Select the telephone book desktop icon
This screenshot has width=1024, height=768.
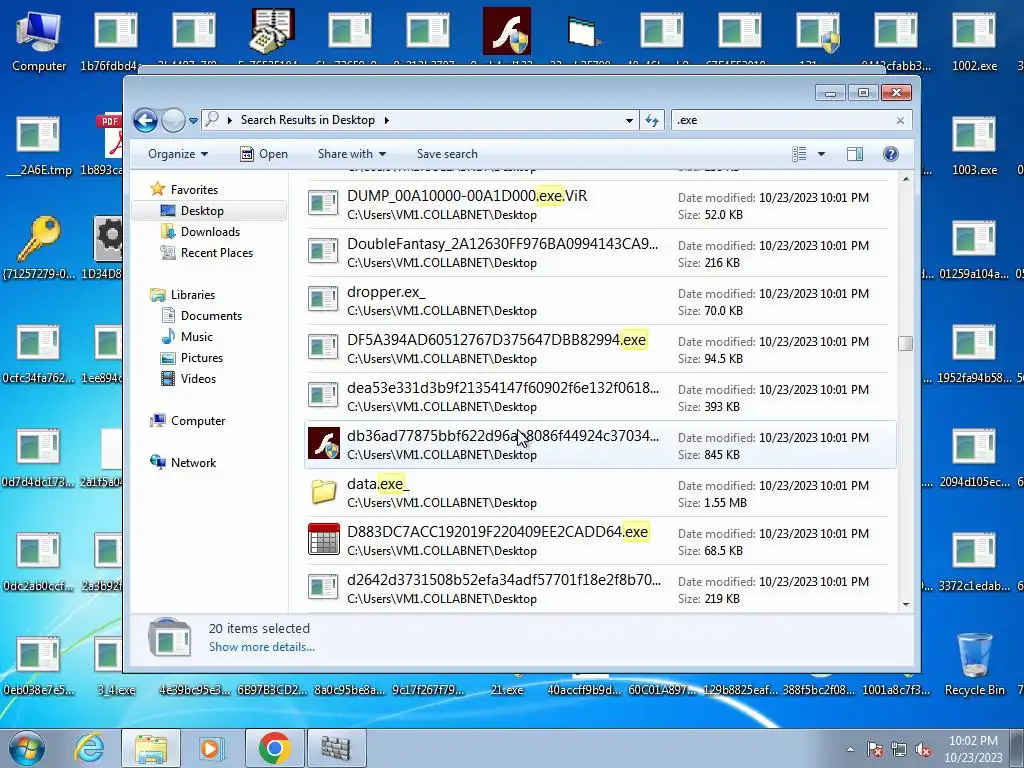(272, 31)
